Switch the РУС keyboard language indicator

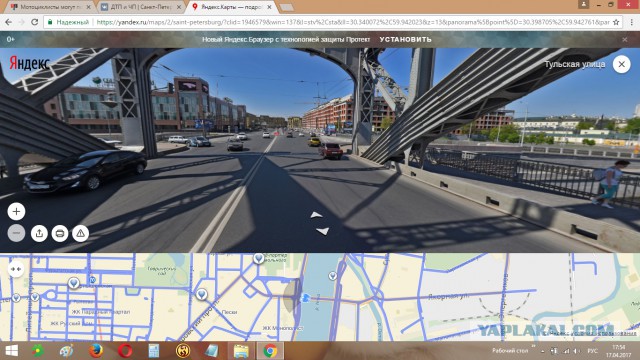592,351
